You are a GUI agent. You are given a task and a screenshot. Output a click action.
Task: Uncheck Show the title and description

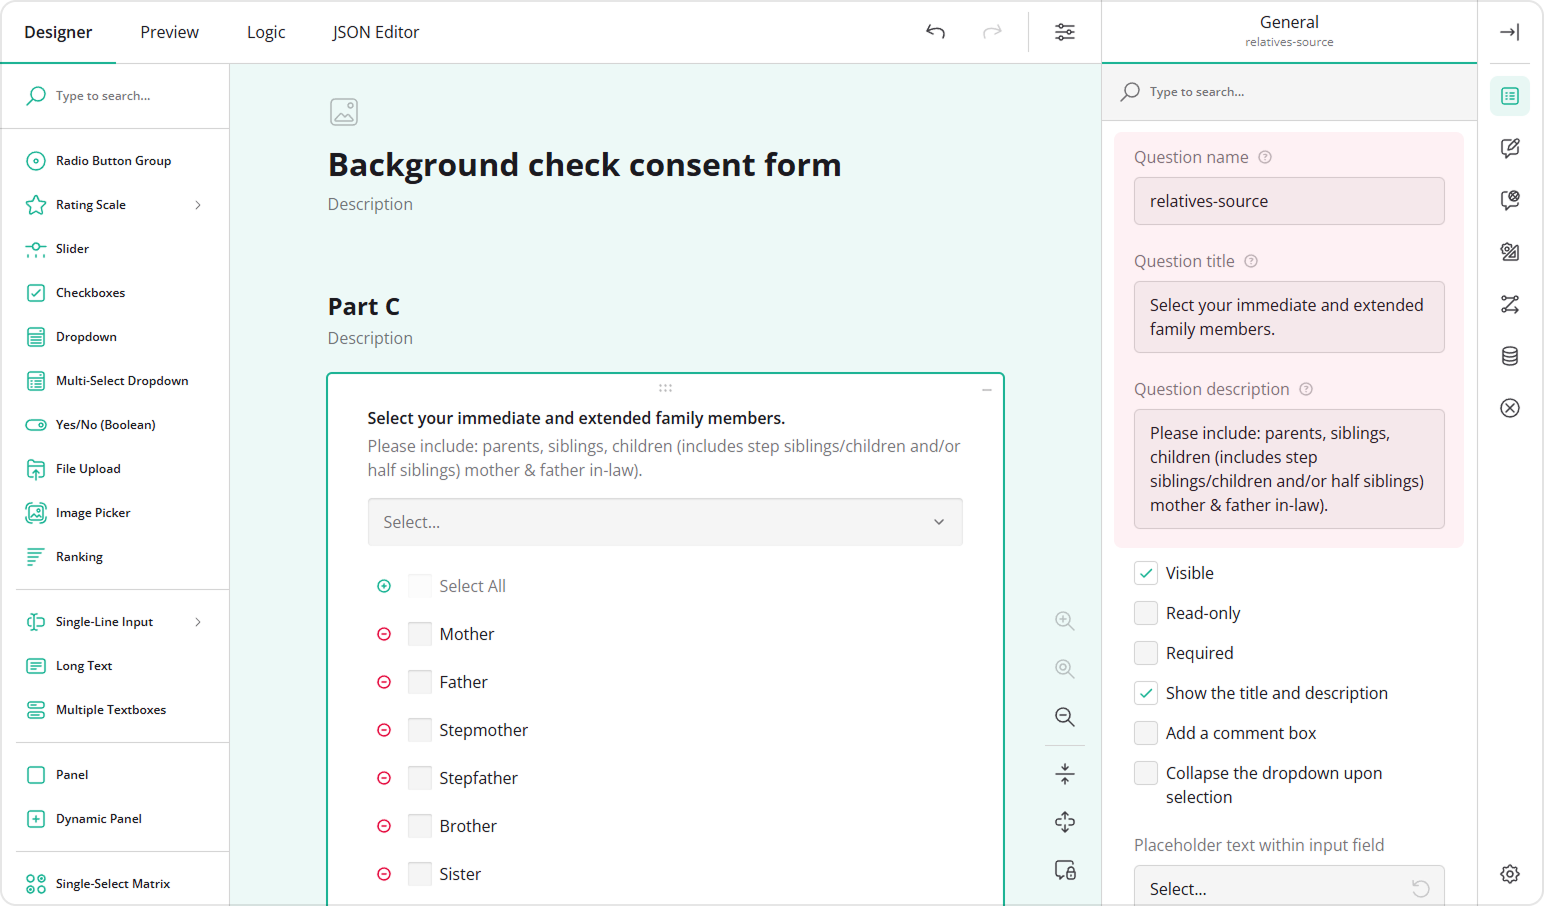1145,692
